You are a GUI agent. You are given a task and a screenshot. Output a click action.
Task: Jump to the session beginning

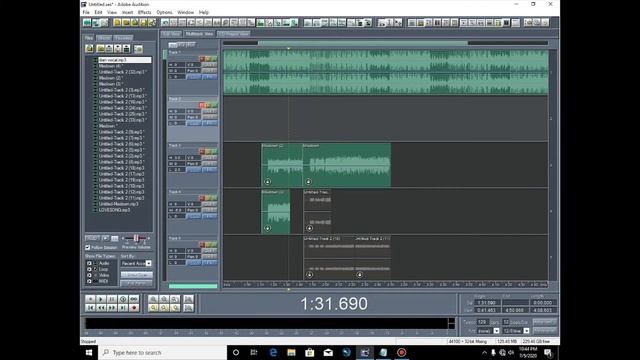click(x=90, y=308)
